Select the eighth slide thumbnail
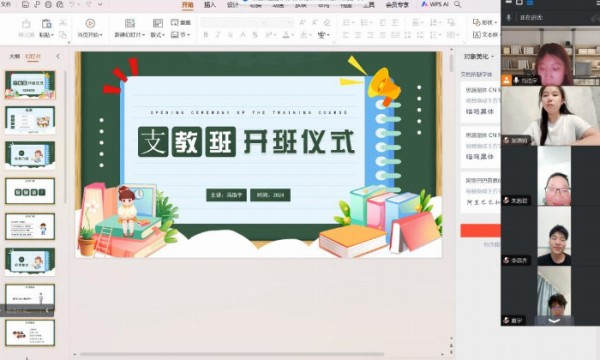Viewport: 600px width, 360px height. coord(30,333)
